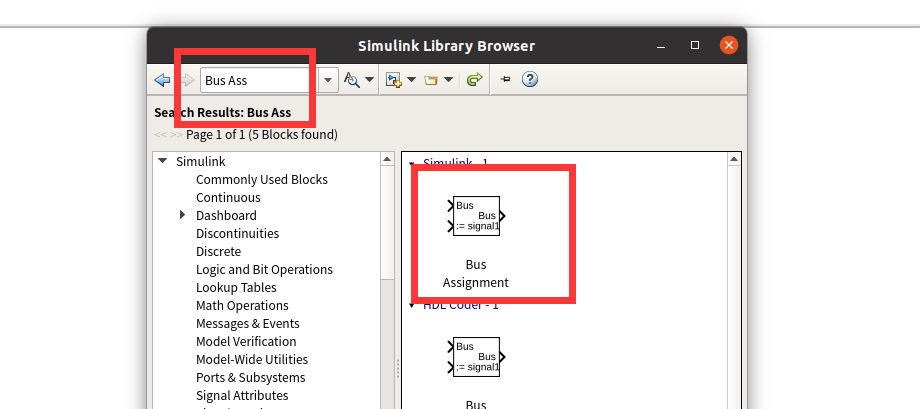This screenshot has width=920, height=409.
Task: Click the next results page '>>' link
Action: 176,135
